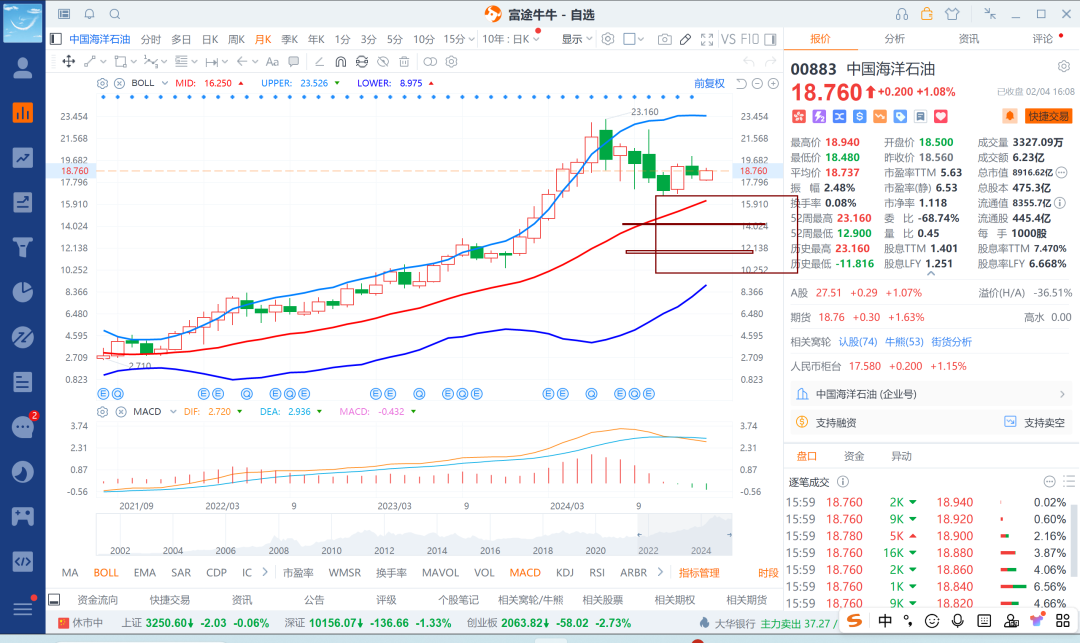Open the orange wallet icon

click(x=926, y=14)
